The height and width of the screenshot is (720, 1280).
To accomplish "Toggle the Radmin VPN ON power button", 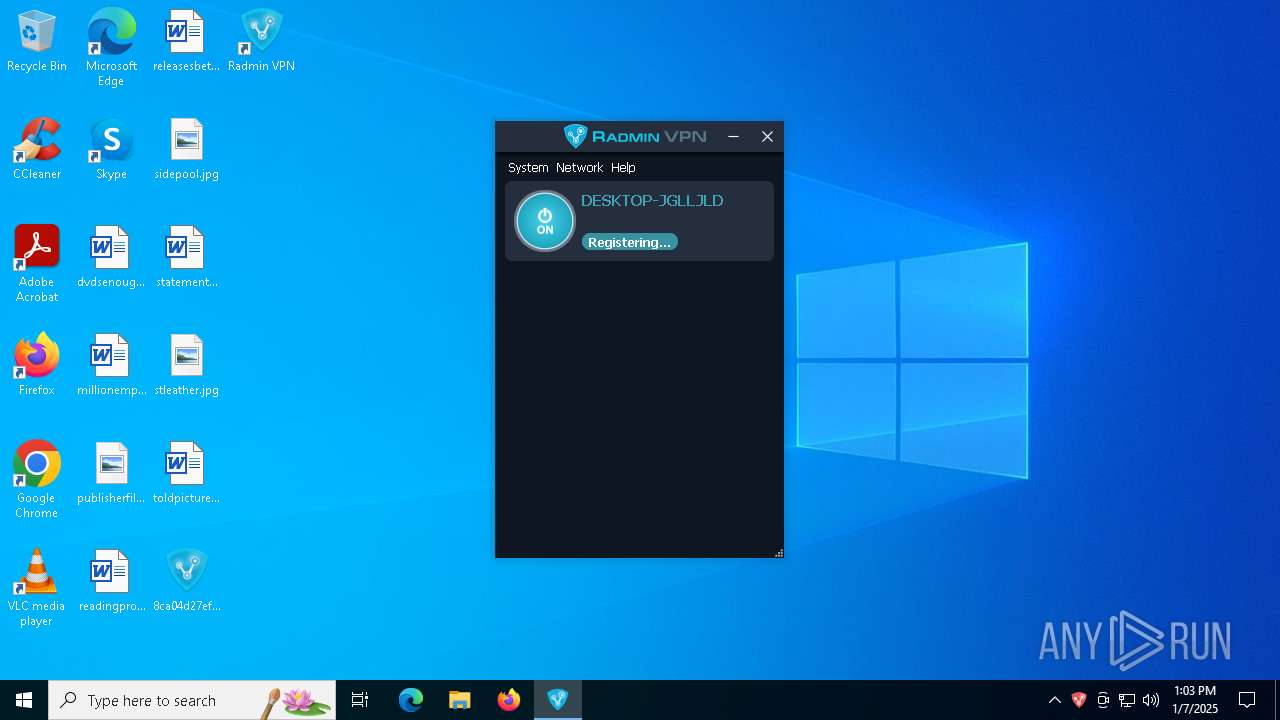I will [x=545, y=221].
